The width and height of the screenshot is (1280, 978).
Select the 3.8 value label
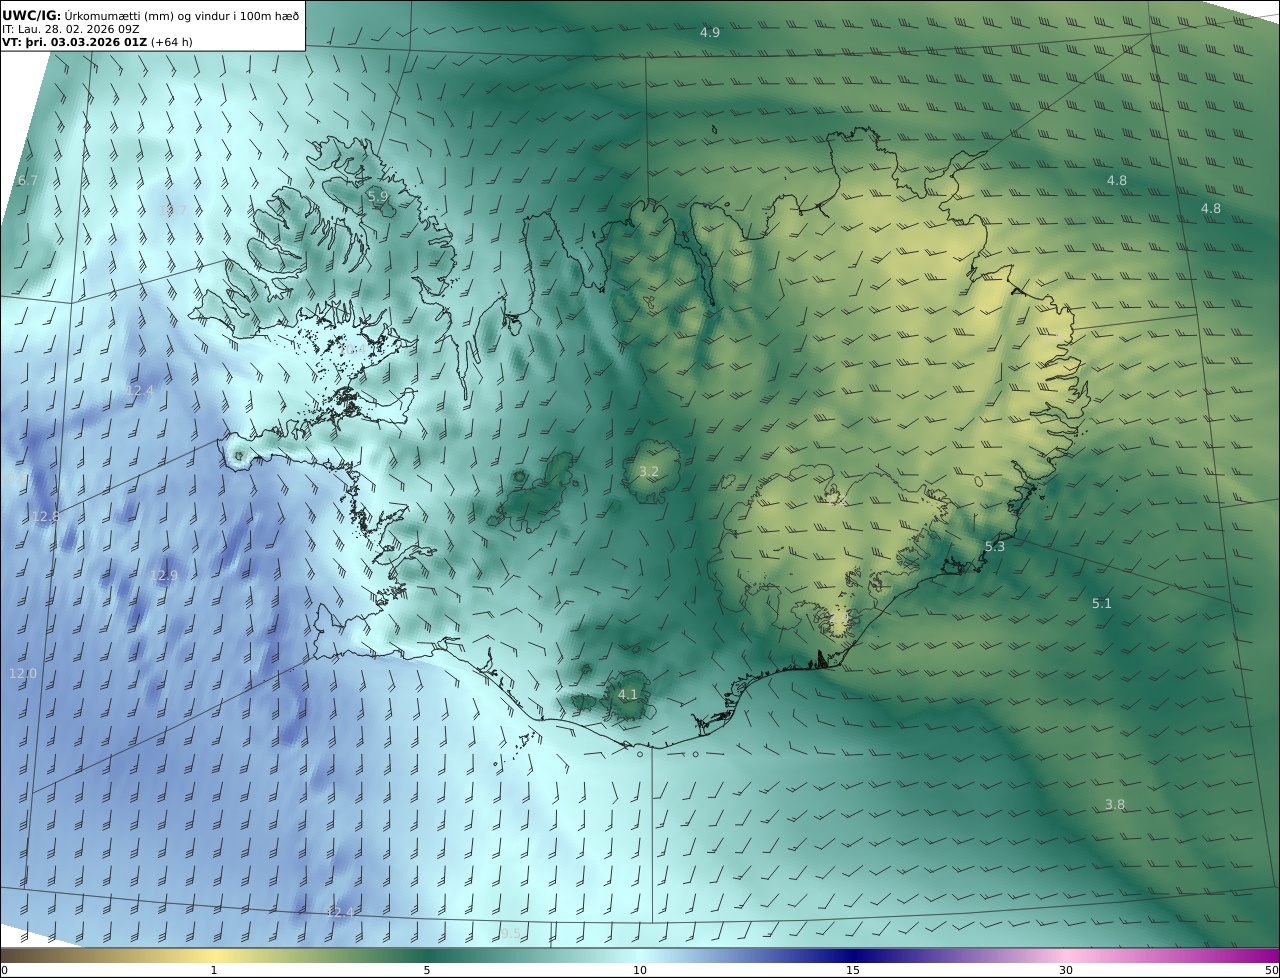coord(1115,805)
